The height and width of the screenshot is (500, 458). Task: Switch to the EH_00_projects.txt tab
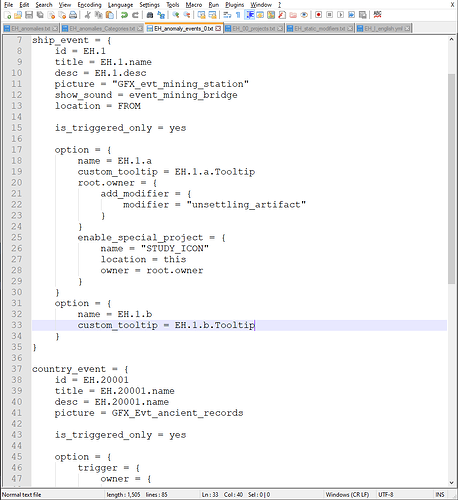pos(254,29)
